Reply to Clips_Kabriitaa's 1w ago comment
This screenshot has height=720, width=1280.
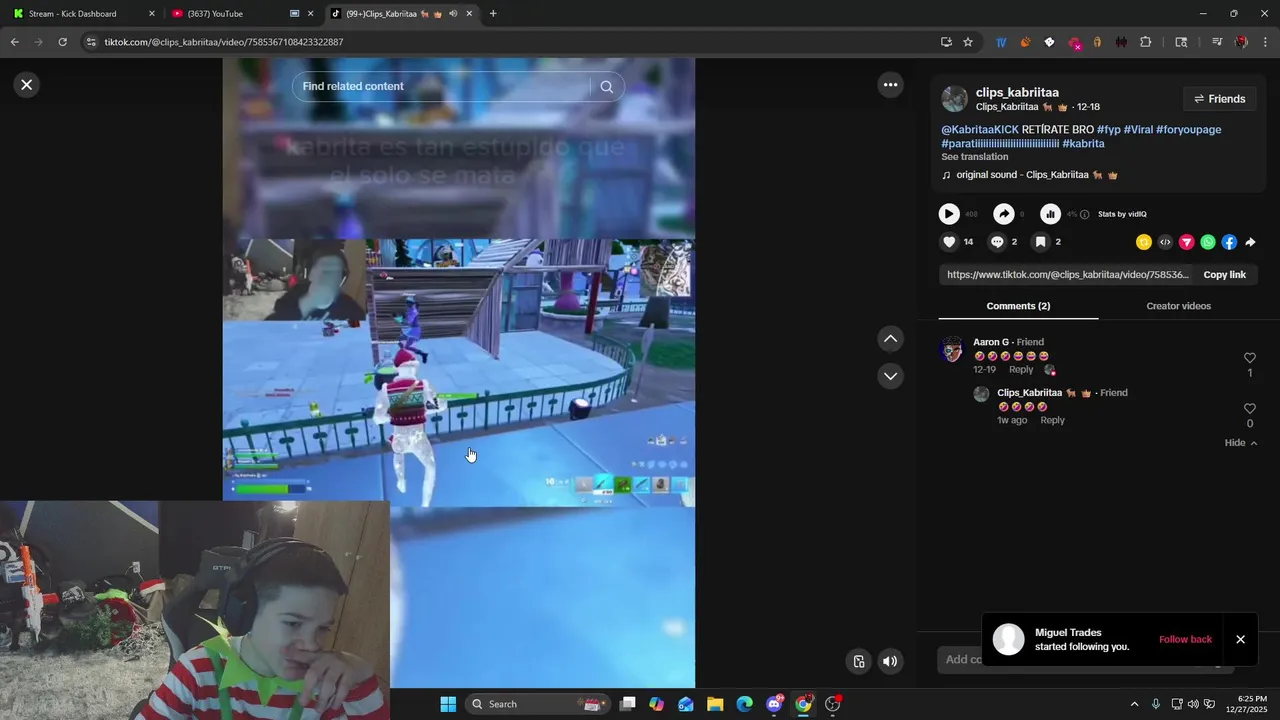click(1052, 421)
